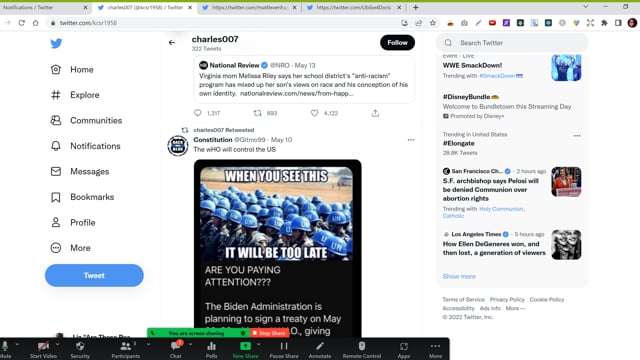
Task: Open Privacy Policy link
Action: click(507, 300)
